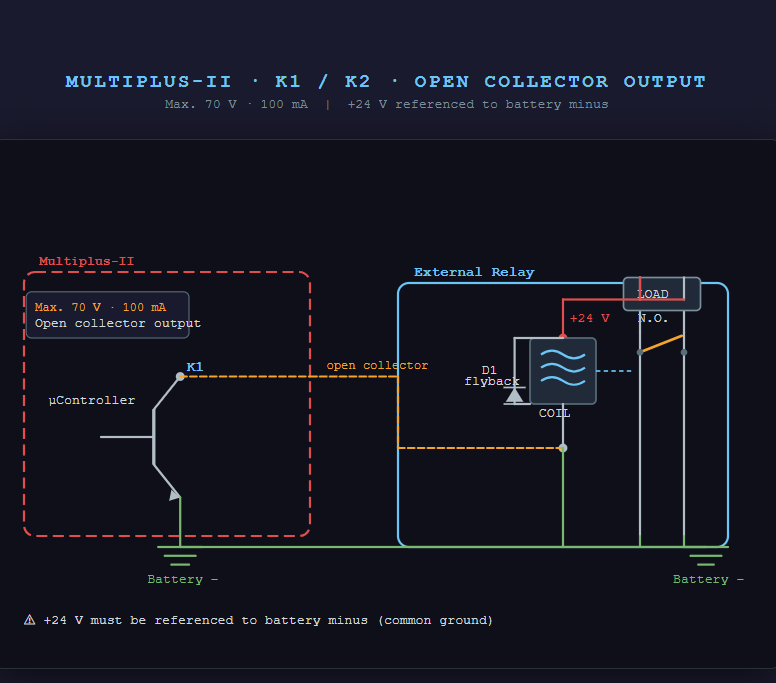
Task: Click the junction dot below the coil
Action: pyautogui.click(x=563, y=448)
